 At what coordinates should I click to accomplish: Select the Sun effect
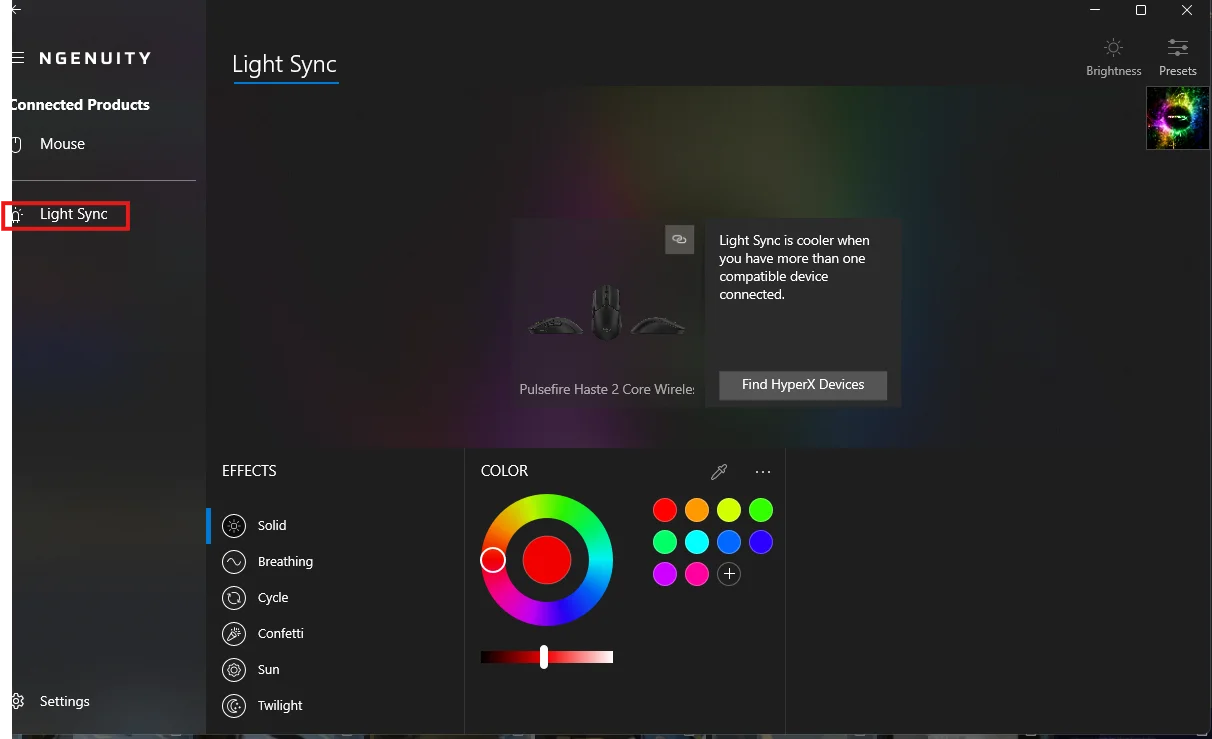[270, 670]
